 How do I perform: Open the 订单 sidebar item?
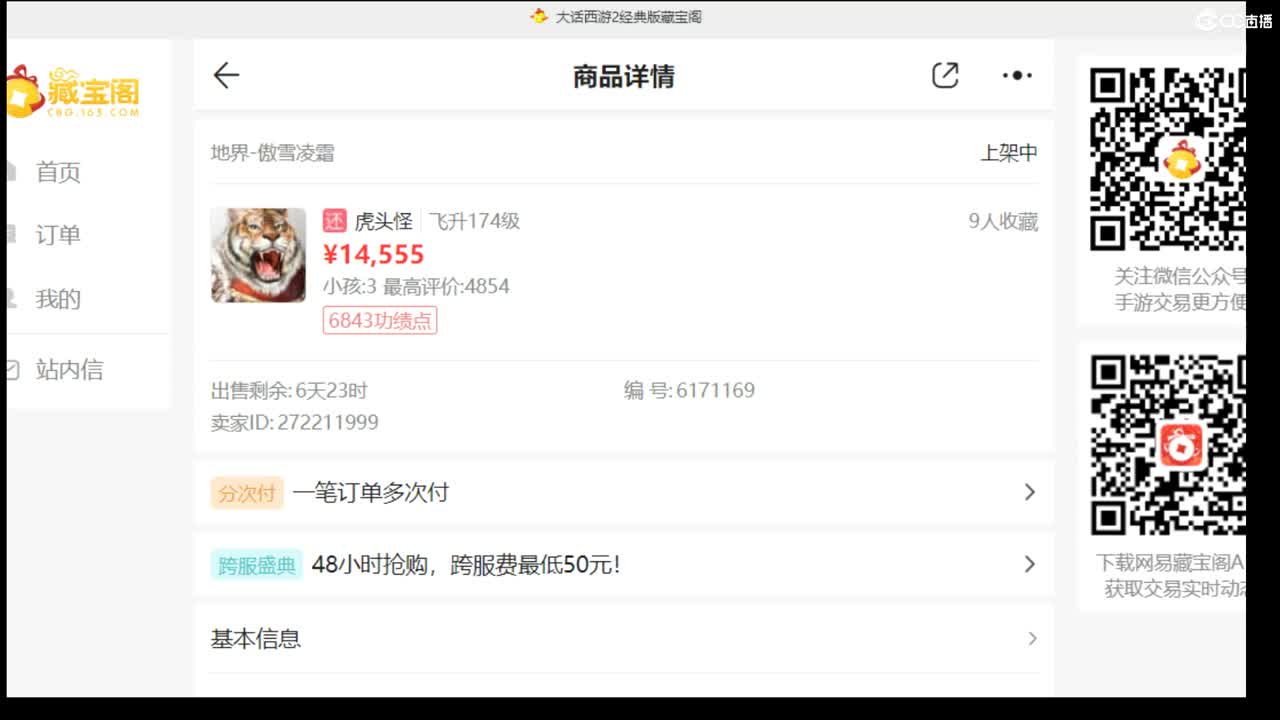[x=58, y=235]
